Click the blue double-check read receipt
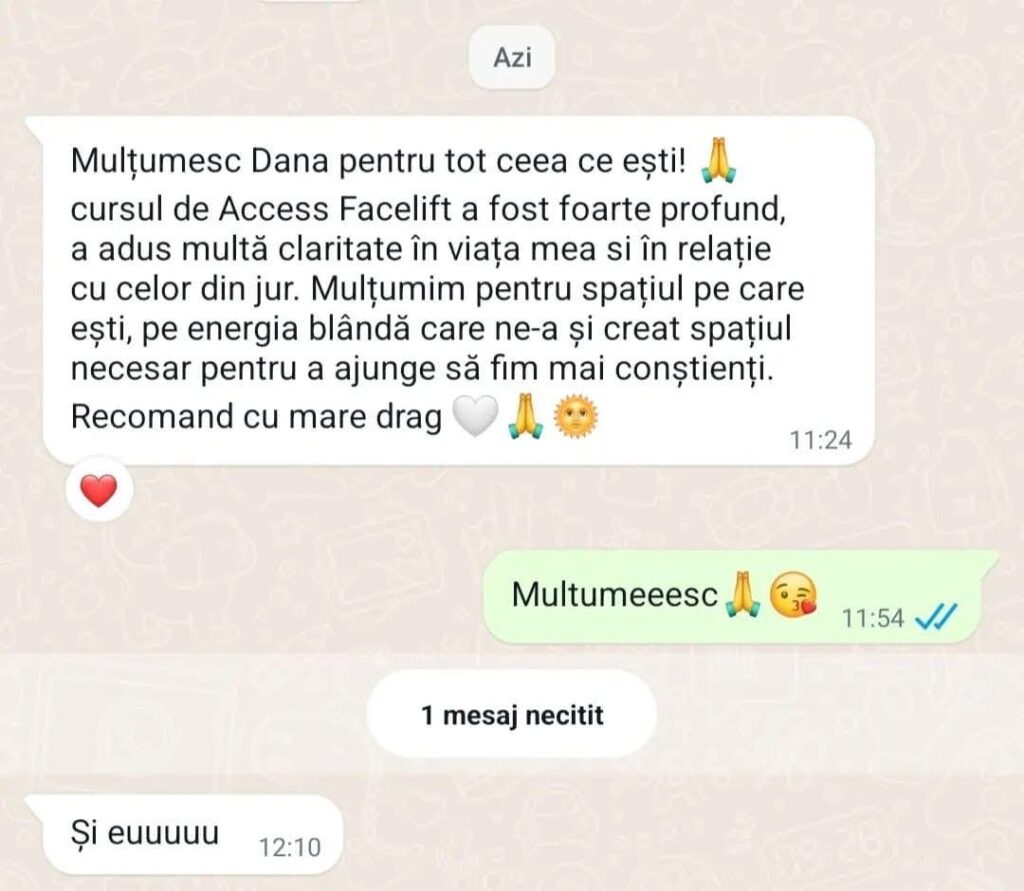Viewport: 1024px width, 891px height. [x=935, y=617]
